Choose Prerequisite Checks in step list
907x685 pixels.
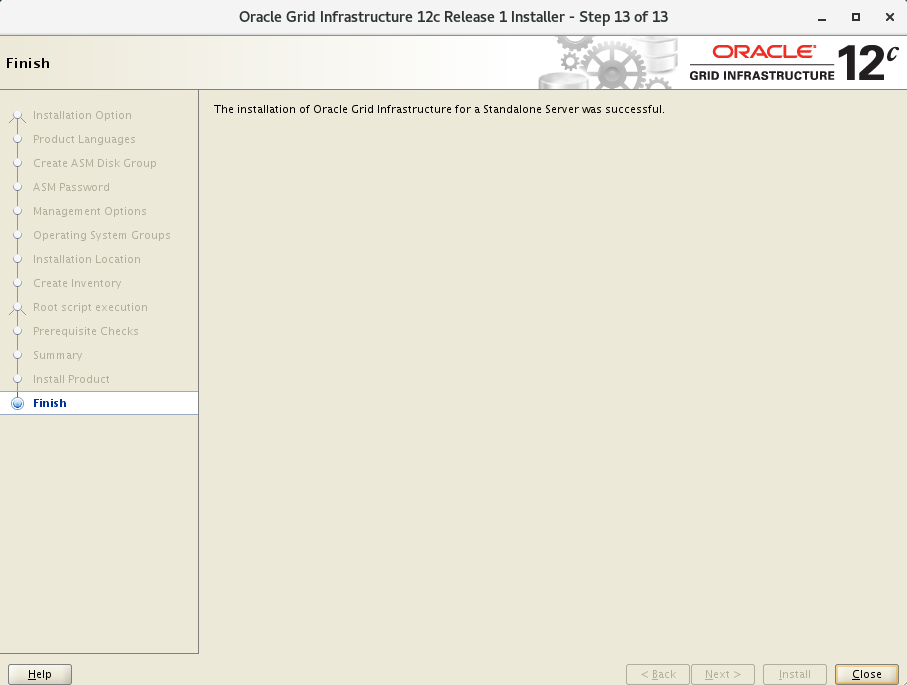pos(85,332)
